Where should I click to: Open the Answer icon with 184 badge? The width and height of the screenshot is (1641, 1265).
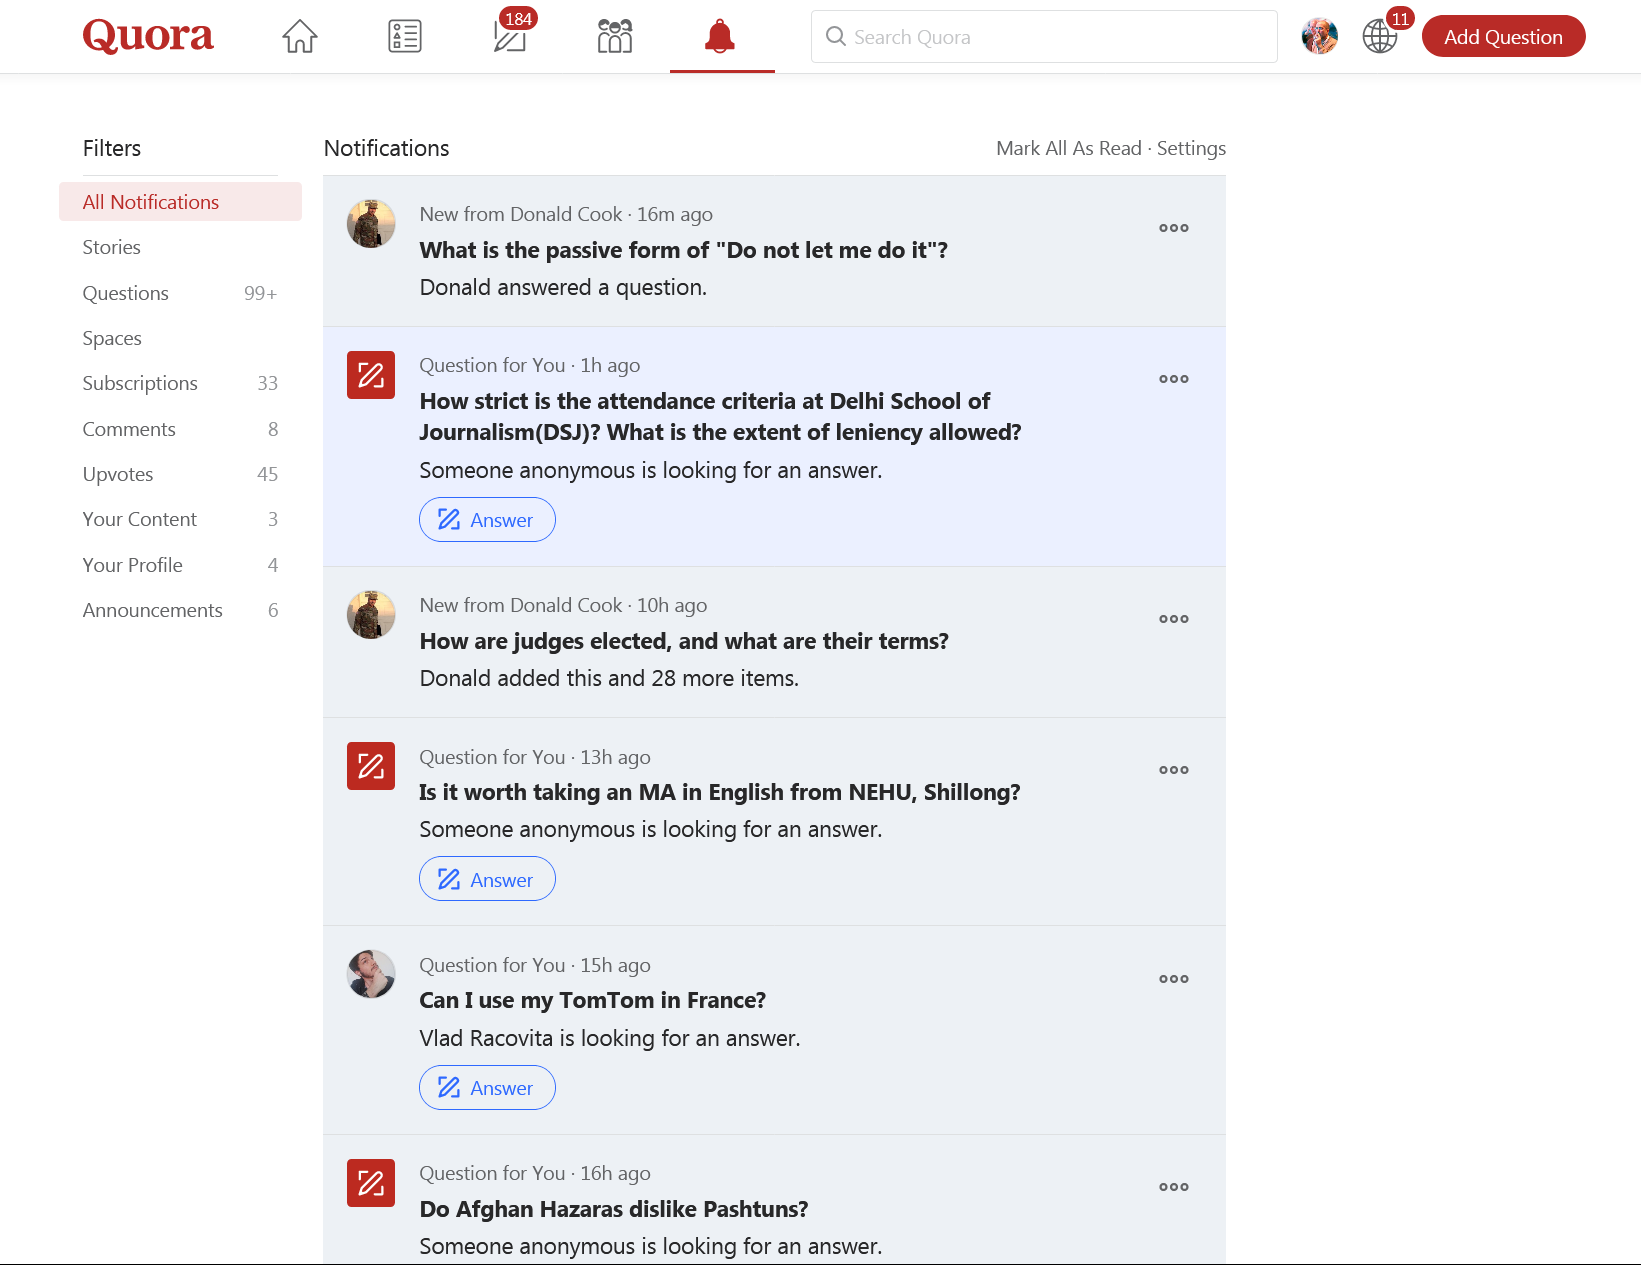(510, 37)
